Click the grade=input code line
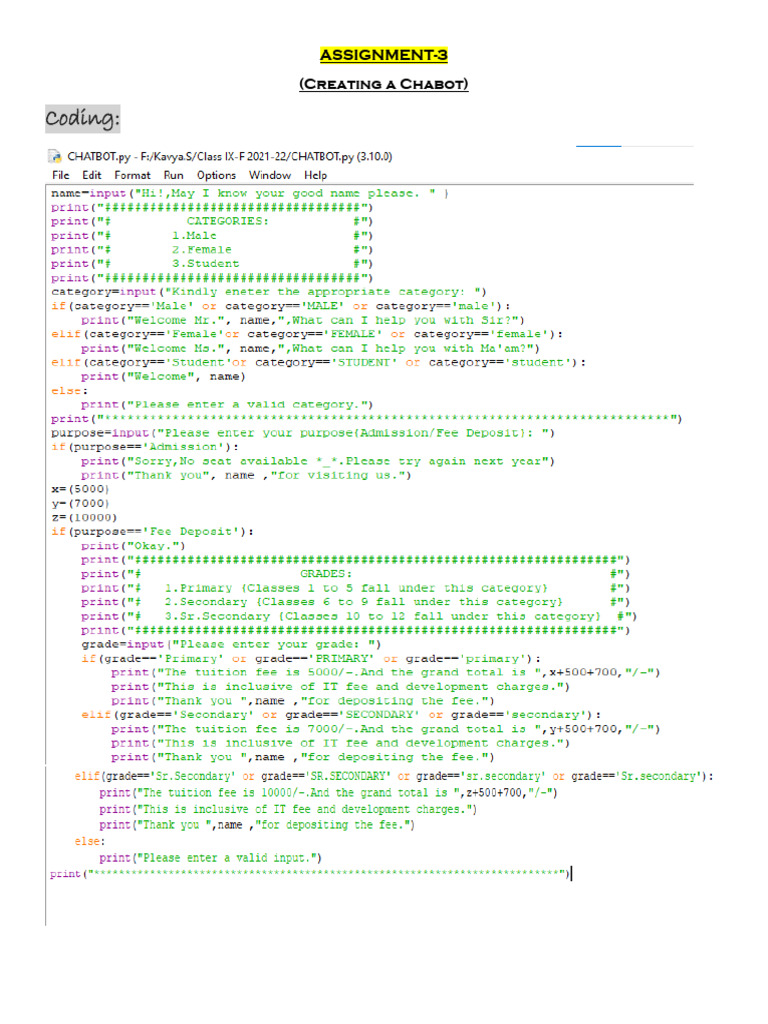Image resolution: width=768 pixels, height=1024 pixels. click(231, 645)
